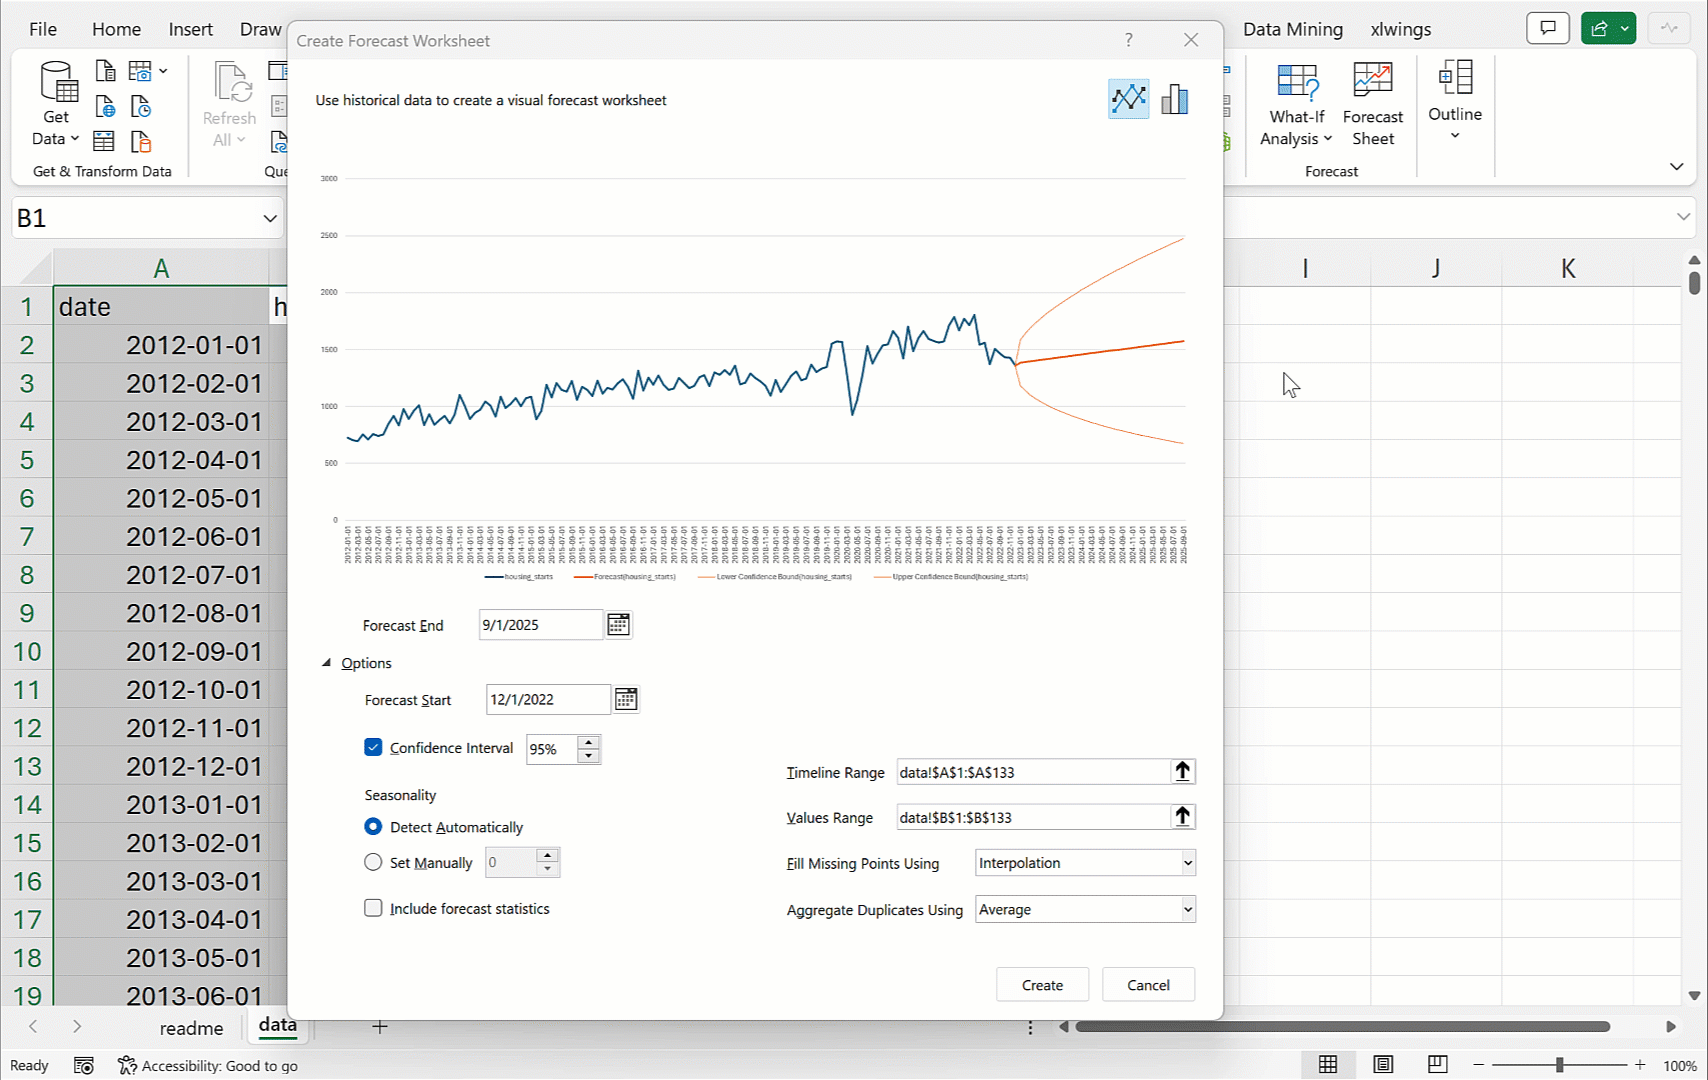Open the Forecast Start calendar picker
Screen dimensions: 1708x1080
(x=625, y=700)
